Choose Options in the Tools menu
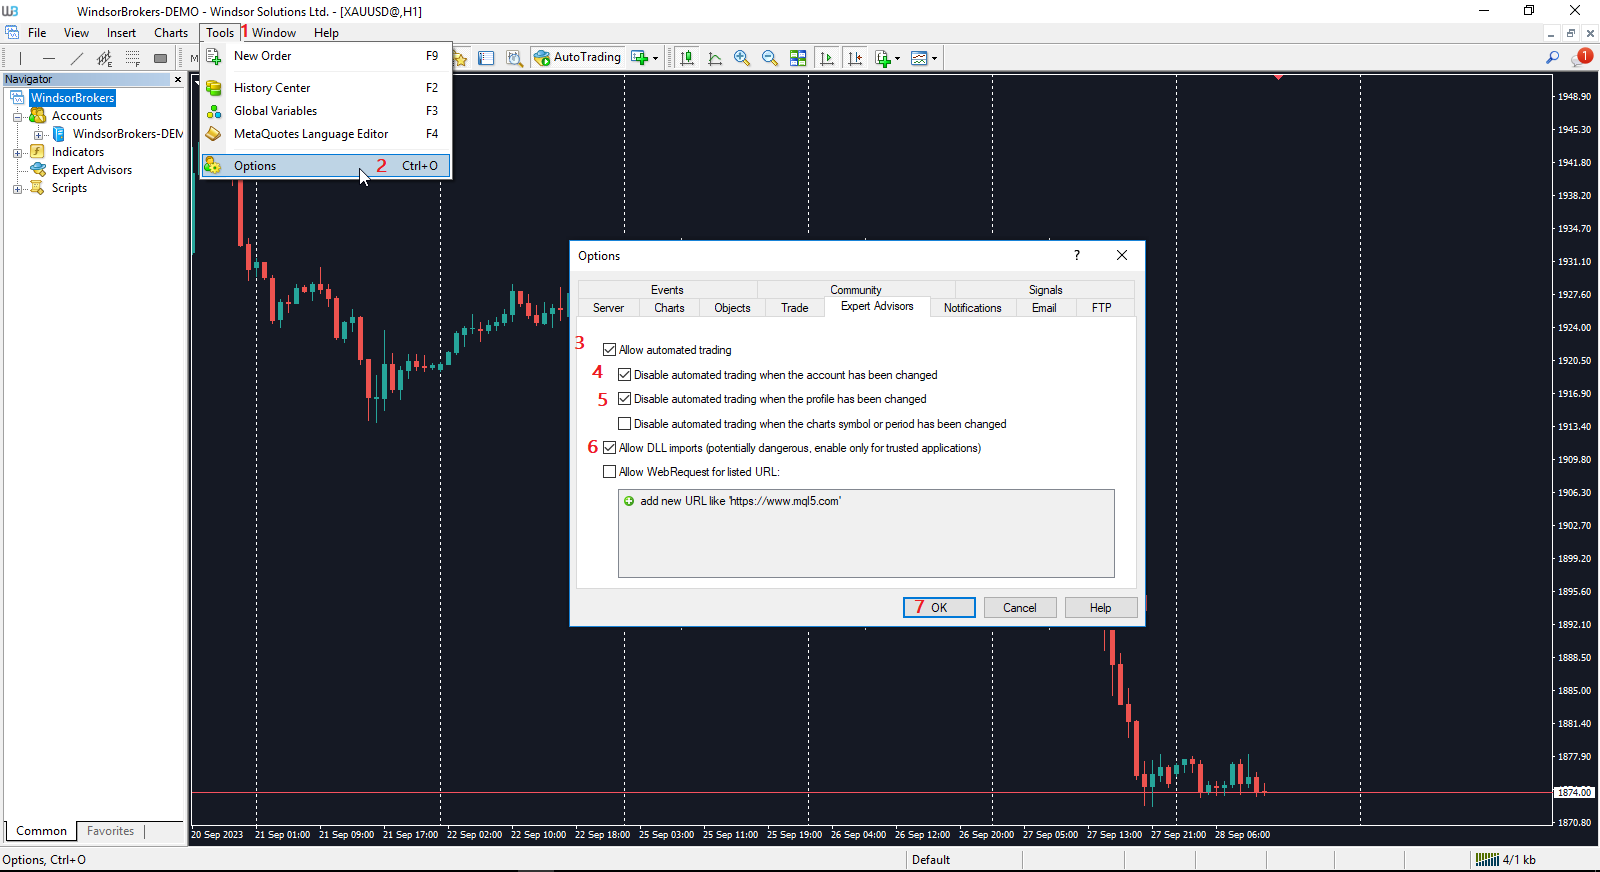This screenshot has width=1600, height=872. (325, 166)
